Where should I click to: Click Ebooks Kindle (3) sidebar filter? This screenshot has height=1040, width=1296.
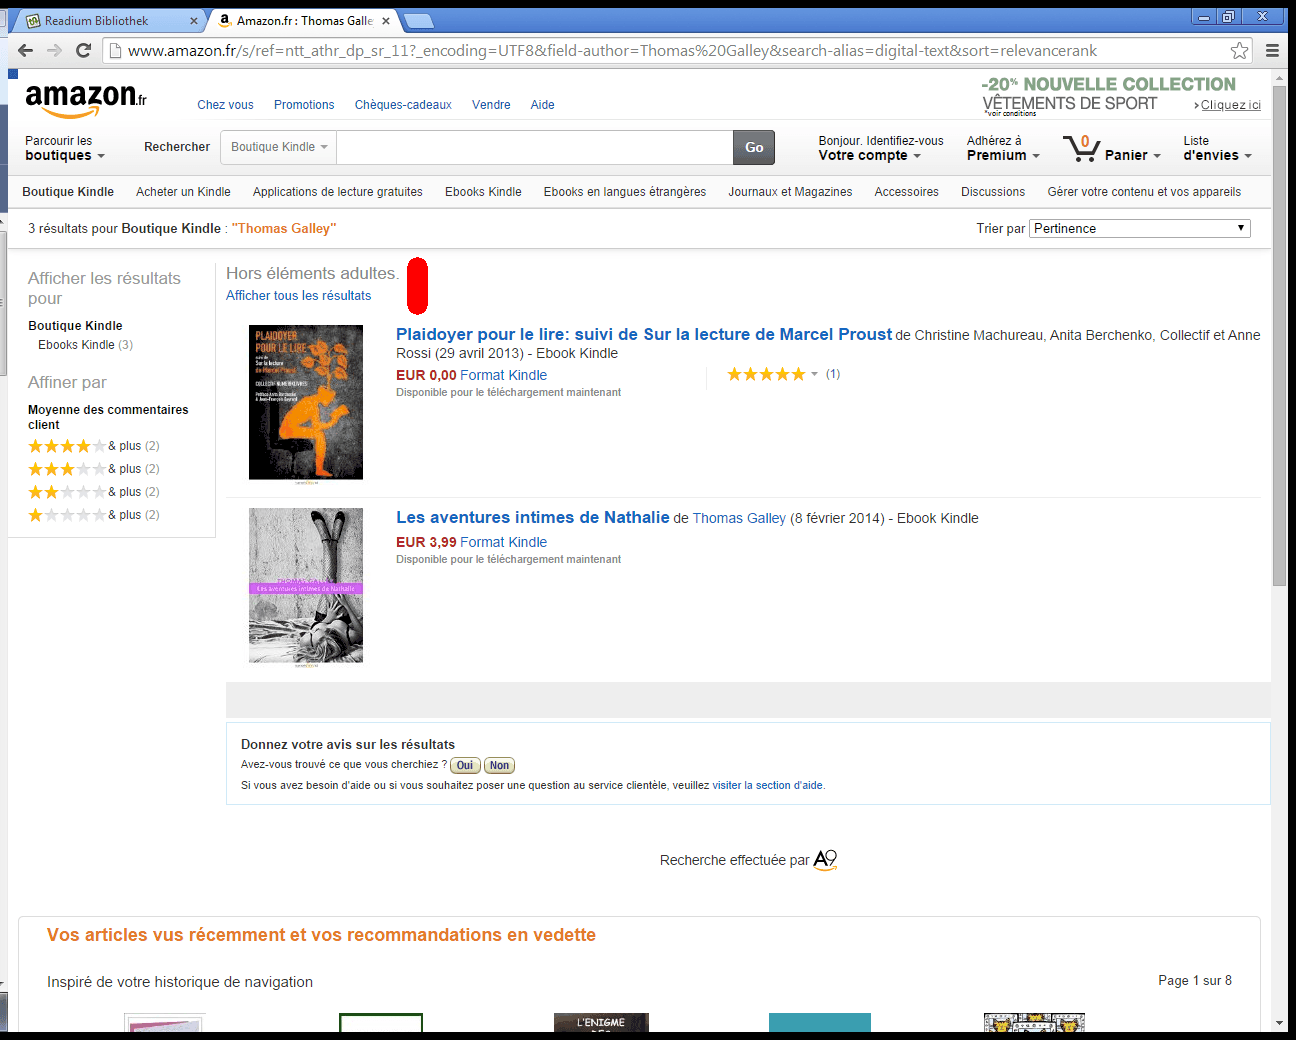pos(85,345)
